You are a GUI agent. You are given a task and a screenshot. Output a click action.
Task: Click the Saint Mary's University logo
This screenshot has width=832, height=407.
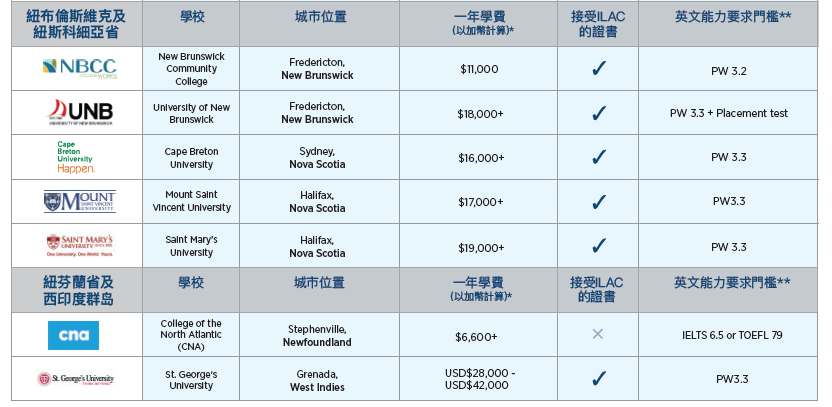(x=80, y=246)
